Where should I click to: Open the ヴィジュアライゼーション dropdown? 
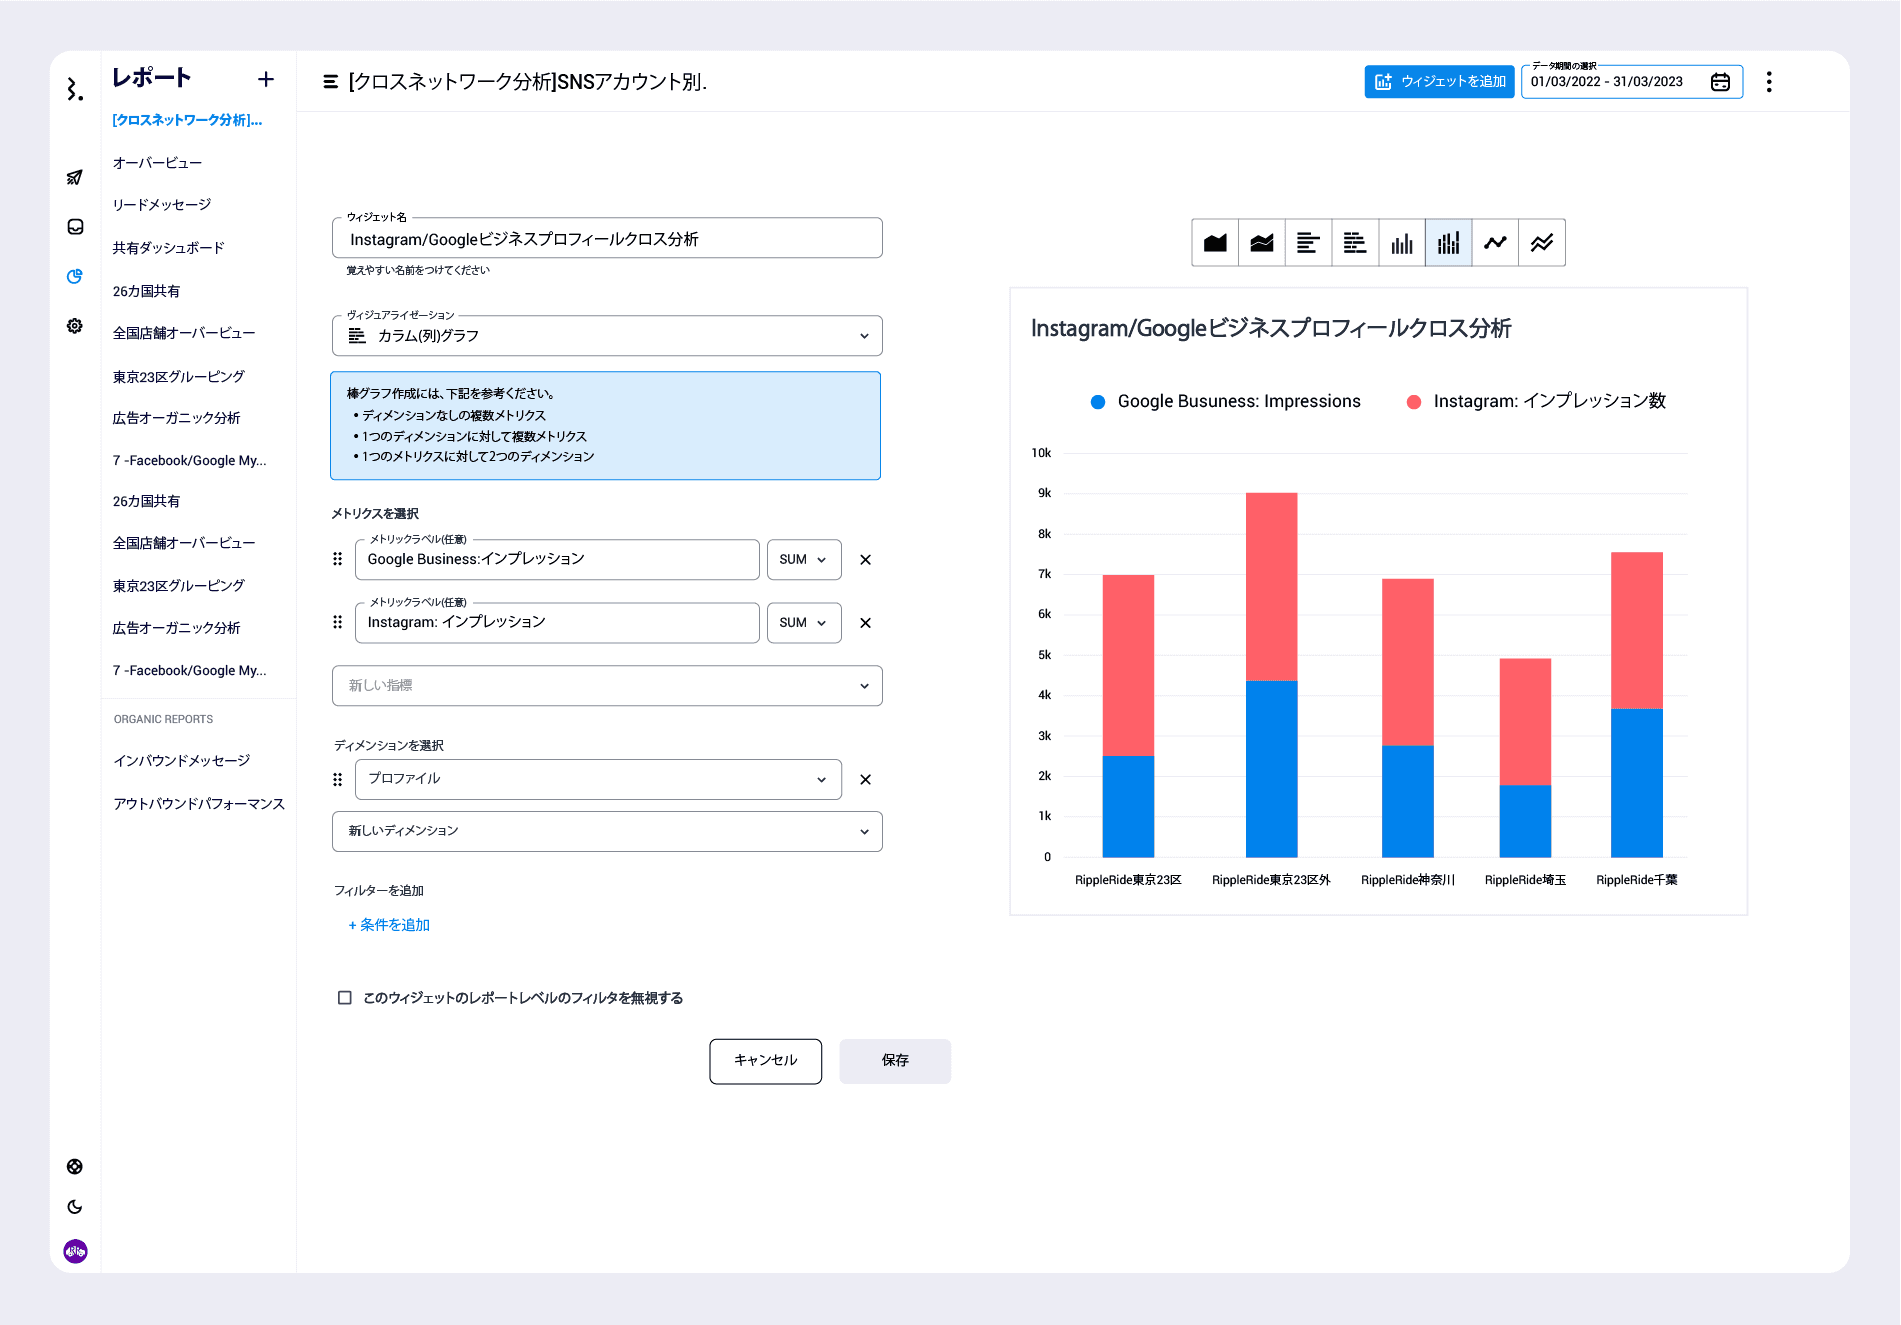(607, 336)
